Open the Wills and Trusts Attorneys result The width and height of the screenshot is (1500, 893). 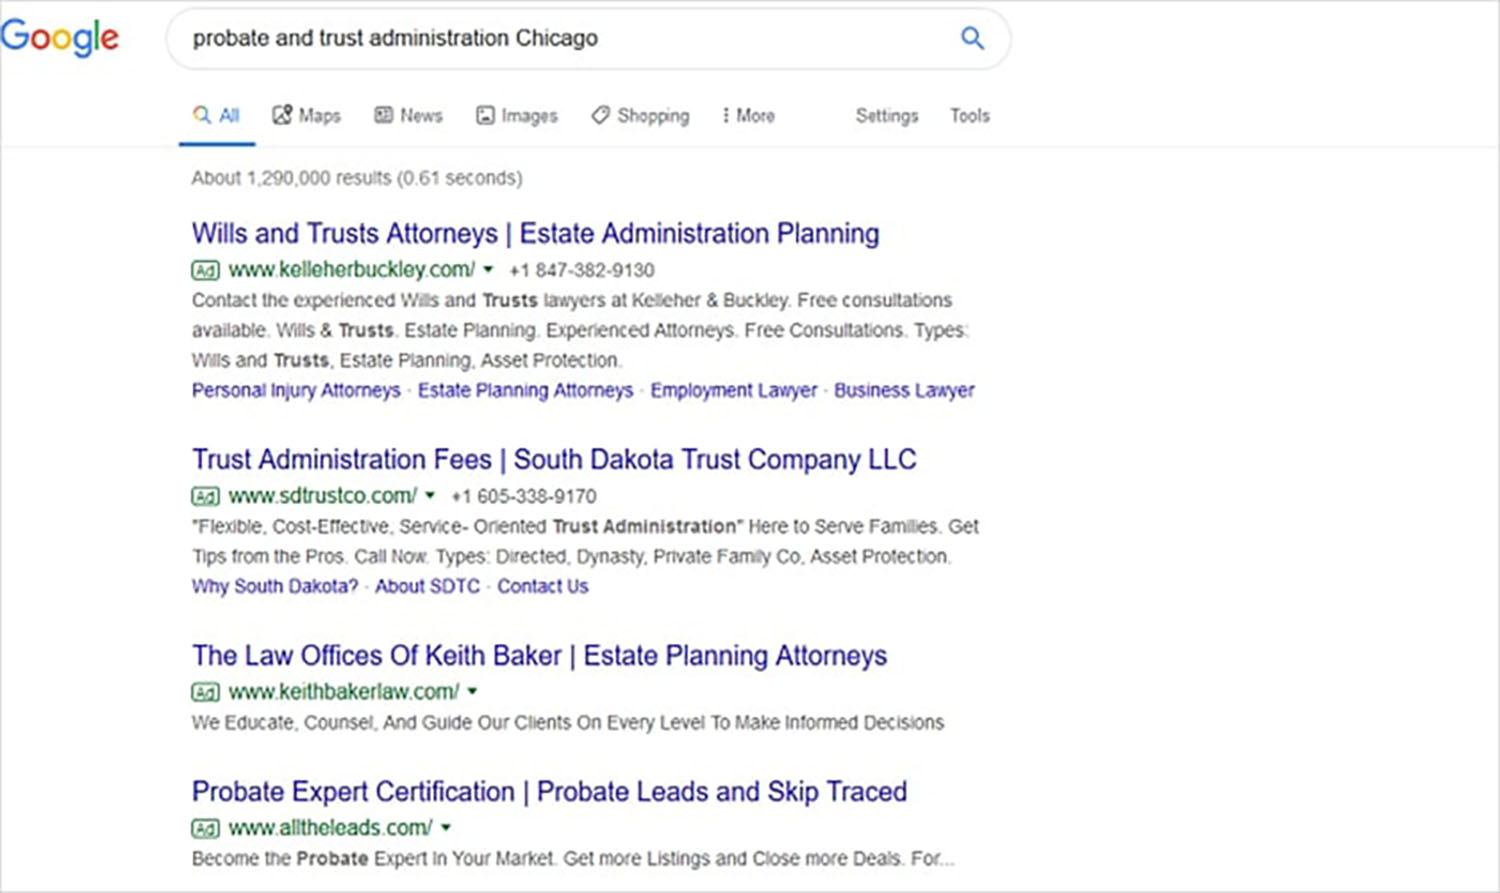pos(535,233)
